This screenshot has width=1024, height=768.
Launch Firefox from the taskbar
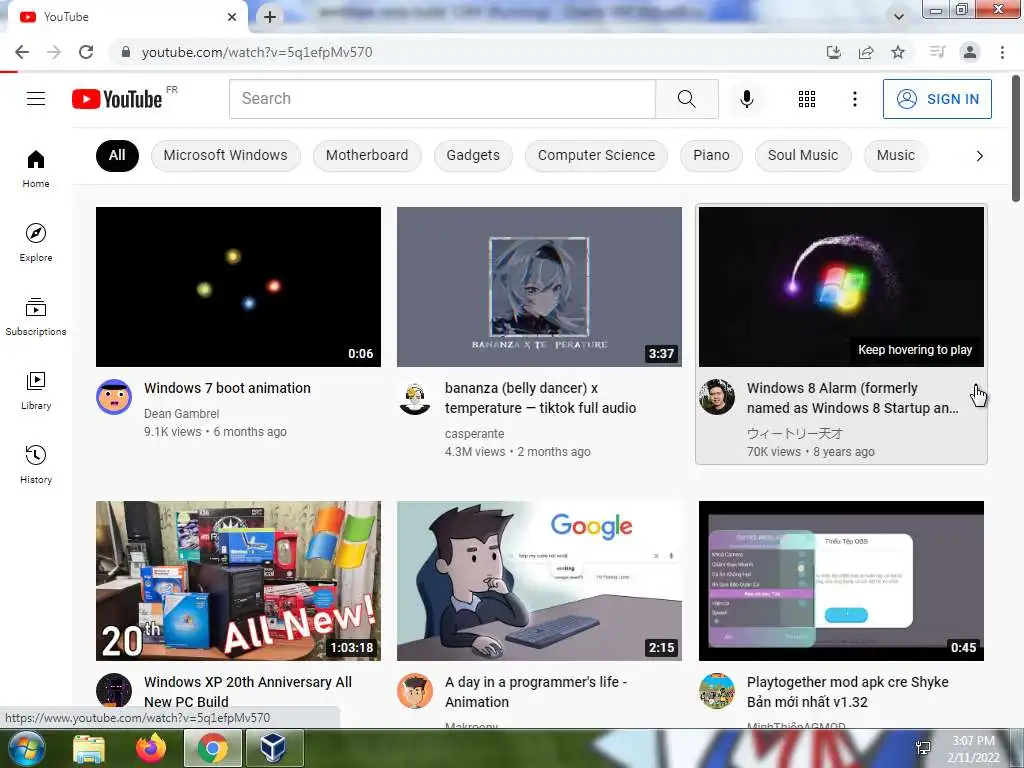point(151,748)
